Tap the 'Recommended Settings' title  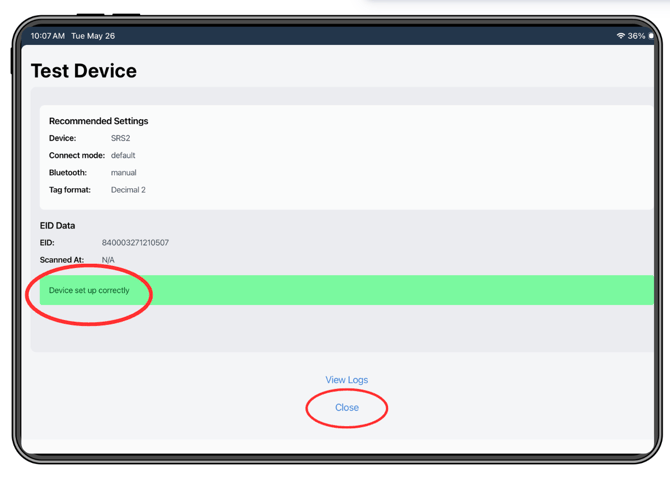(98, 121)
